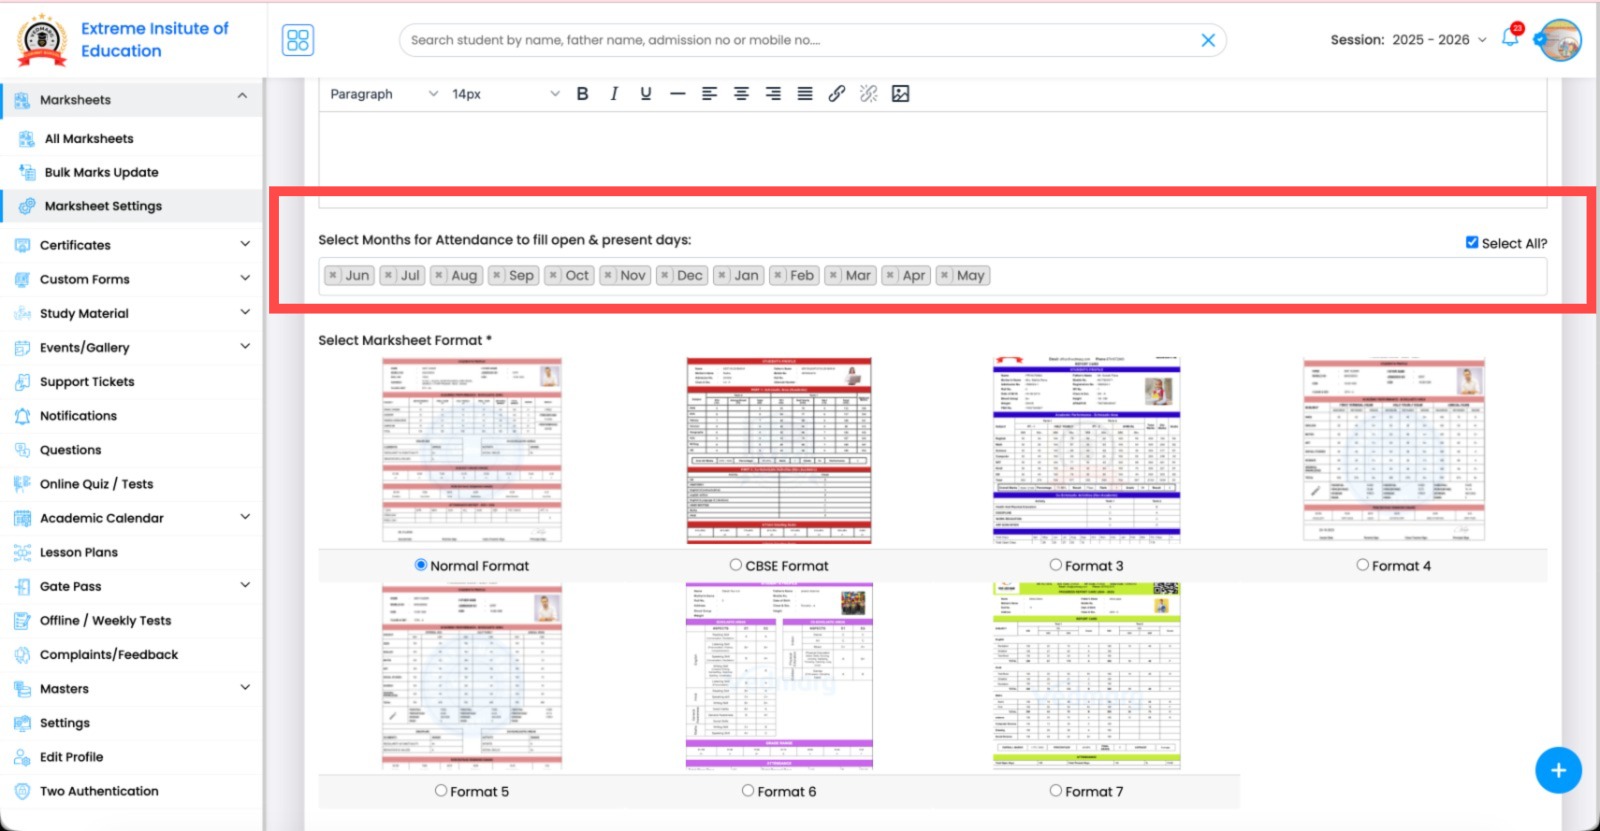Open the user profile avatar
The width and height of the screenshot is (1600, 831).
click(x=1560, y=40)
